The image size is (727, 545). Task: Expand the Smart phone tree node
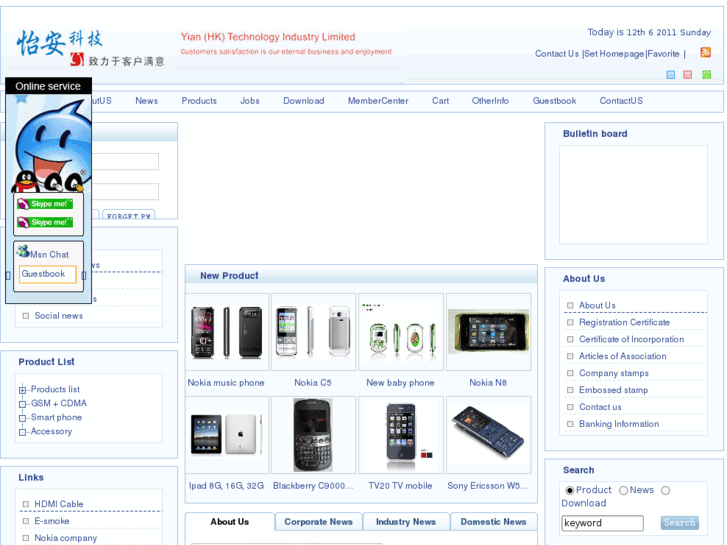(x=22, y=418)
